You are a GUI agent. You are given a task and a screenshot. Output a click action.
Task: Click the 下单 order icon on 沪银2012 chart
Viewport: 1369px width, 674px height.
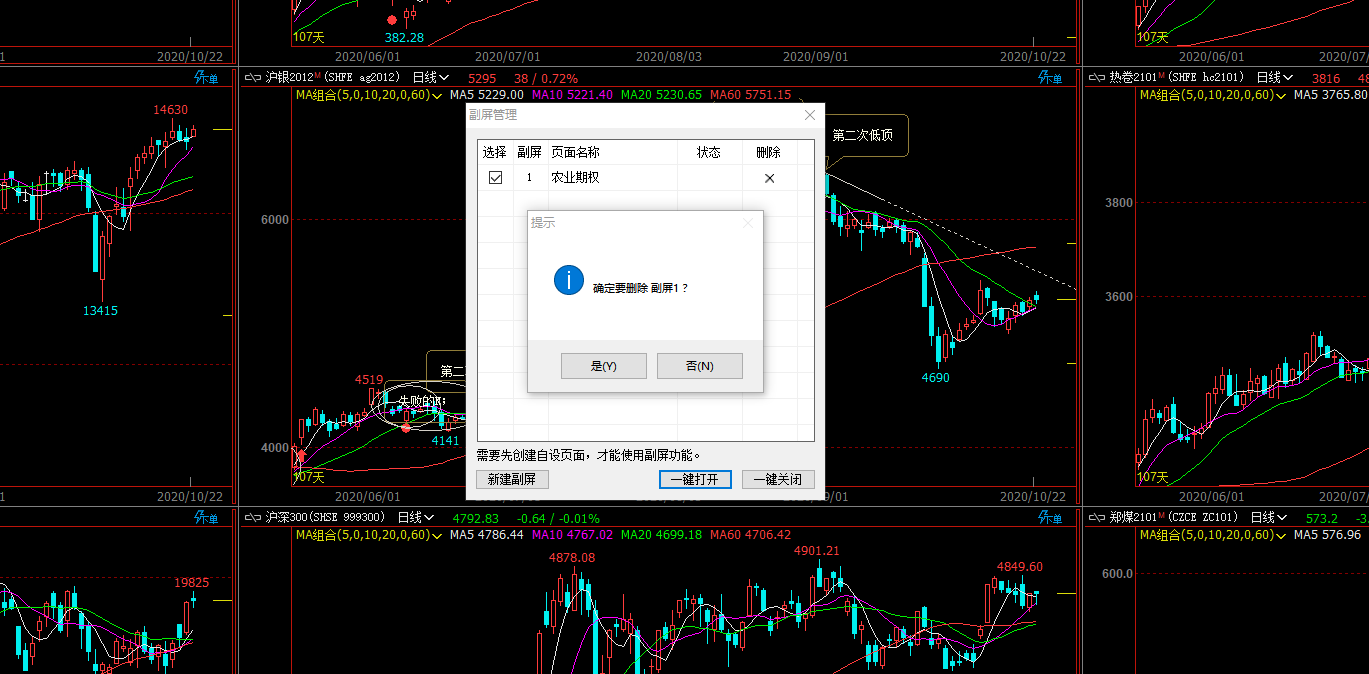1050,78
